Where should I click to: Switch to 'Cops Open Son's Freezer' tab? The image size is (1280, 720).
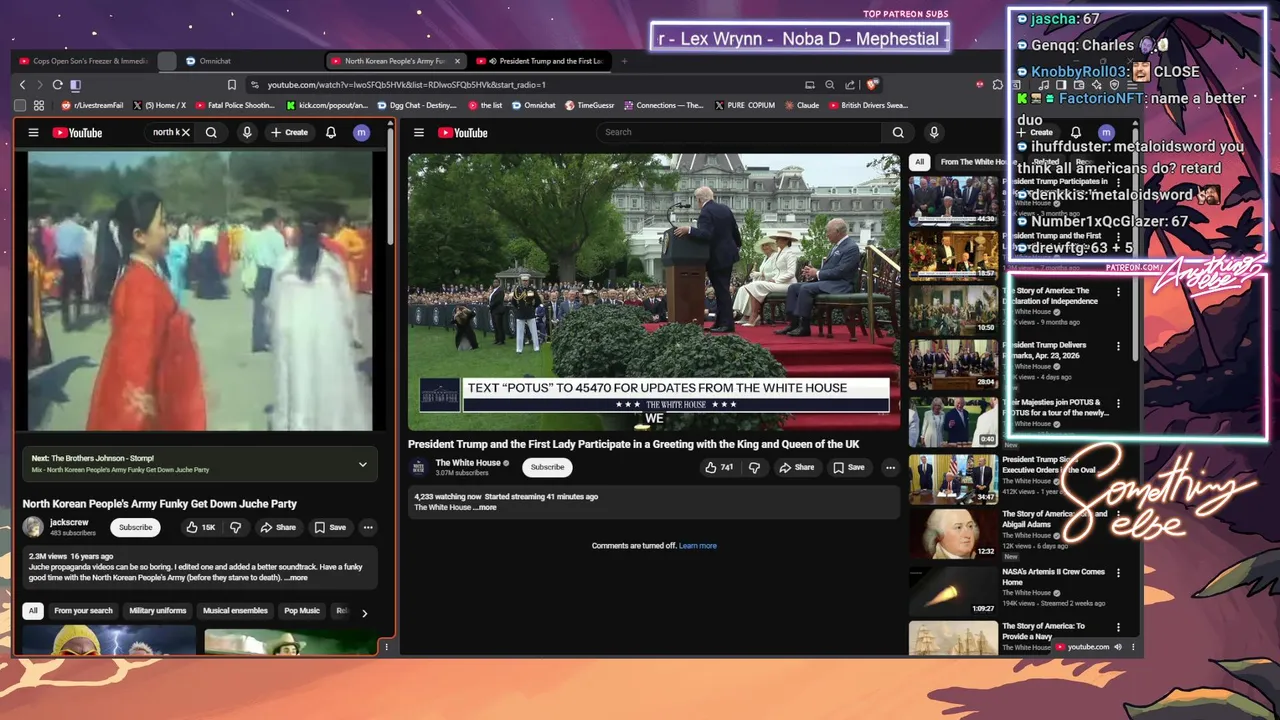(84, 61)
